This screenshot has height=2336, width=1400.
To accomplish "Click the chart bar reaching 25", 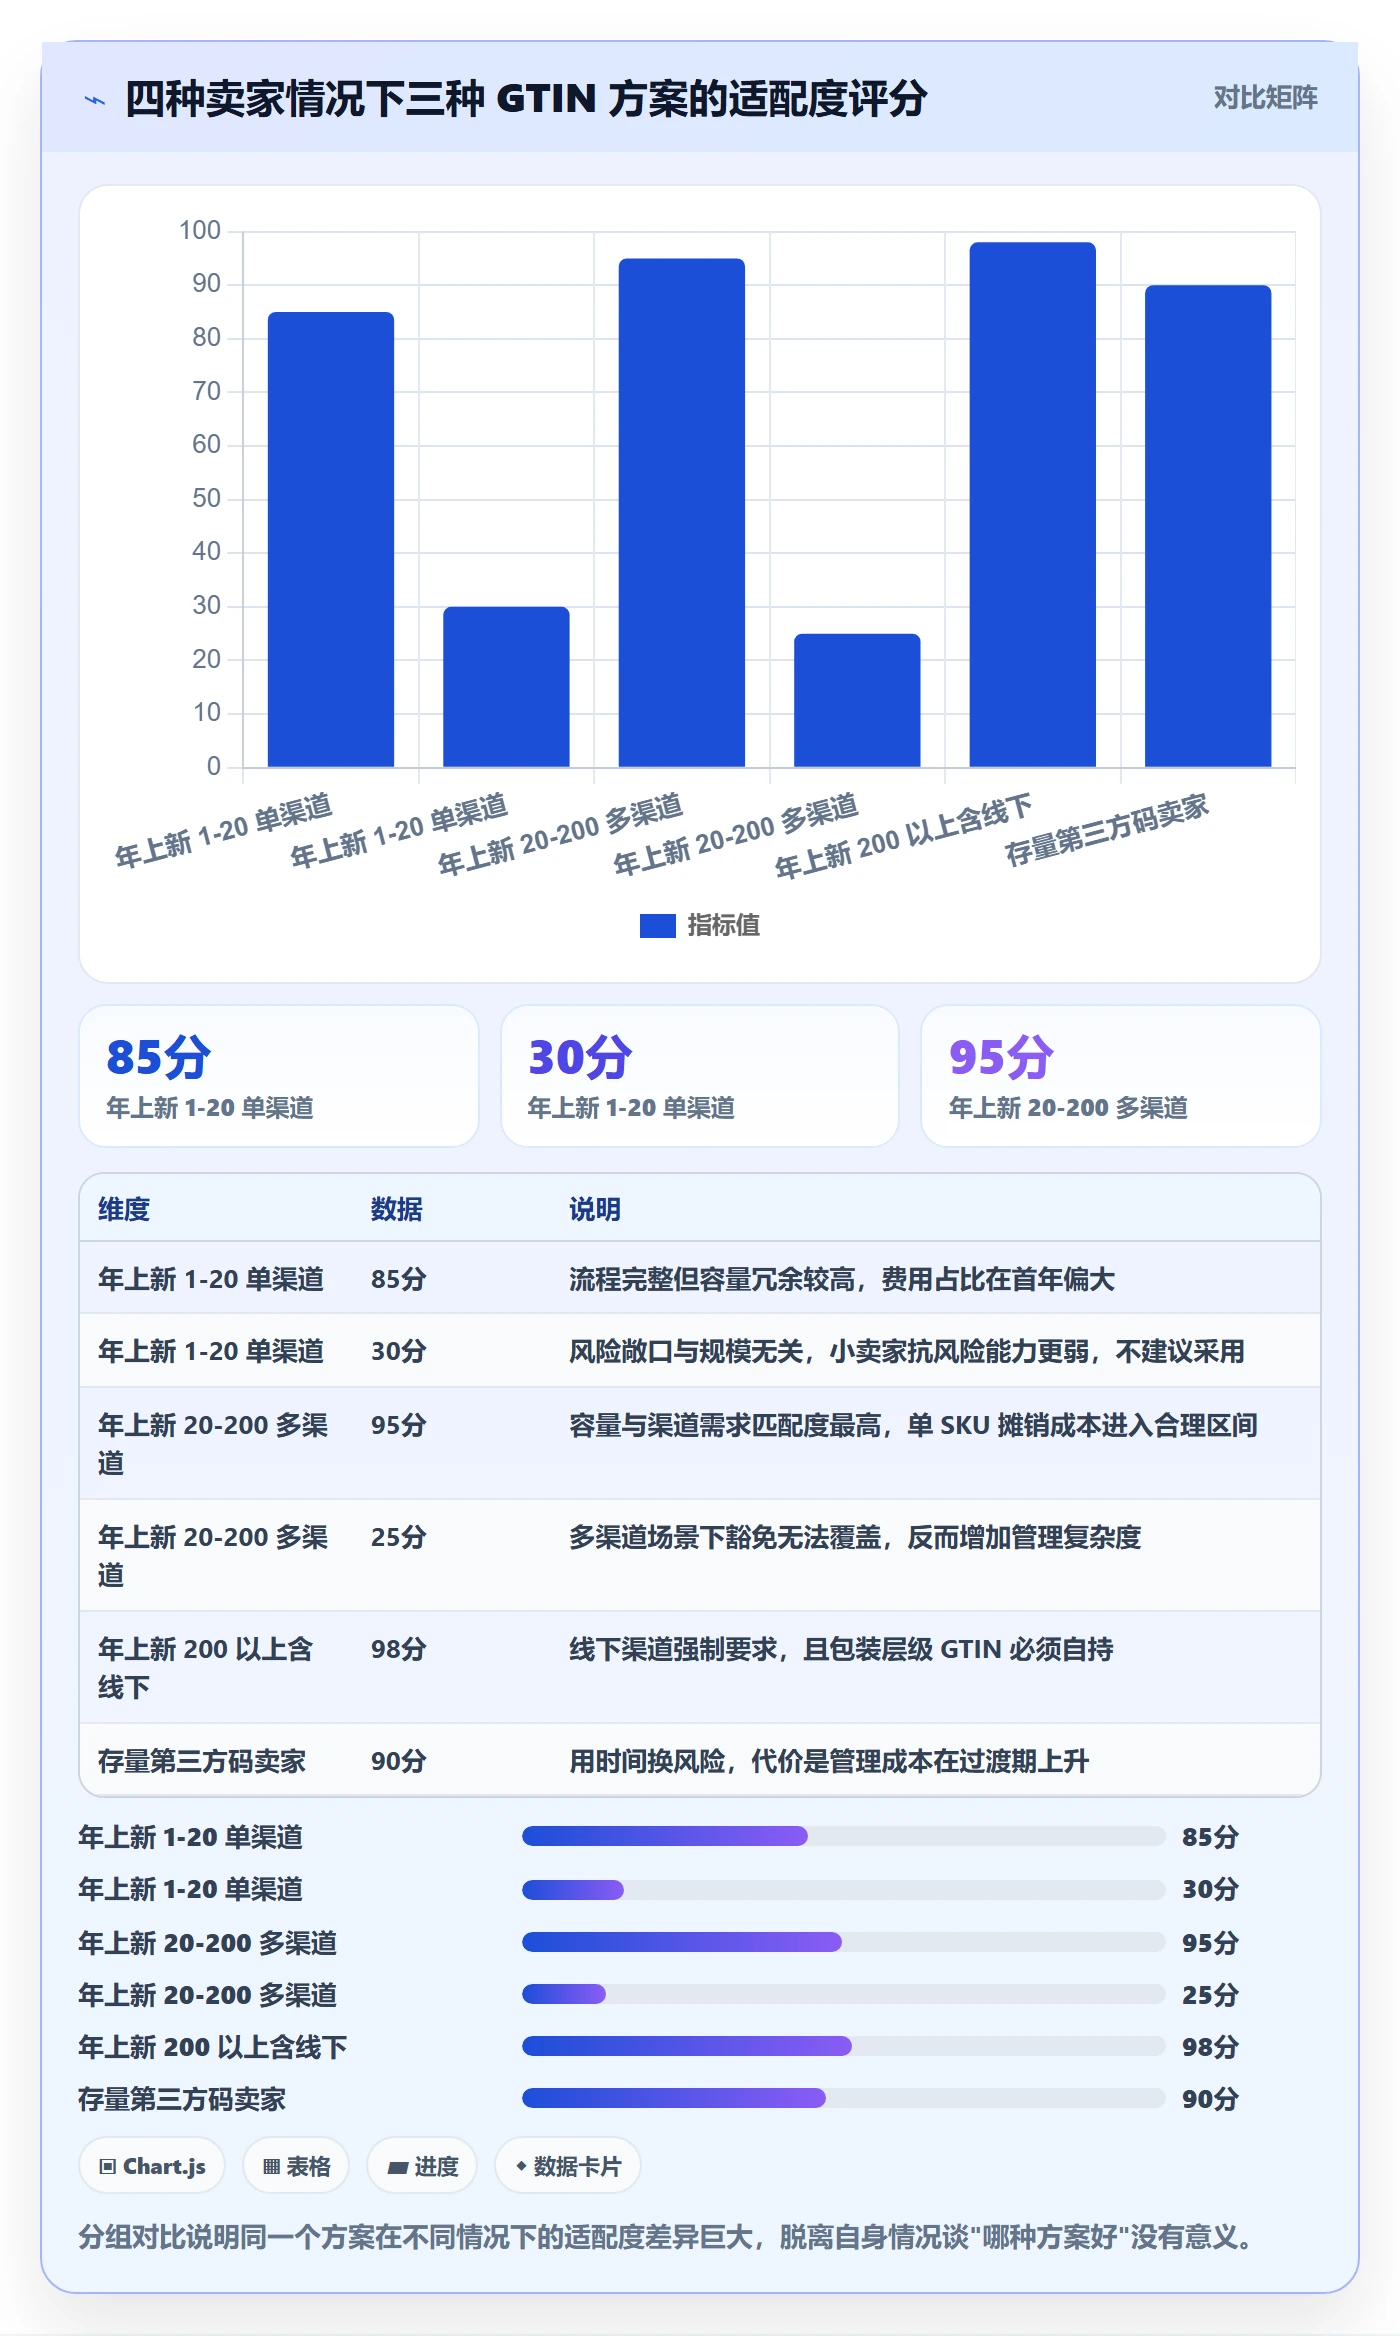I will (857, 700).
